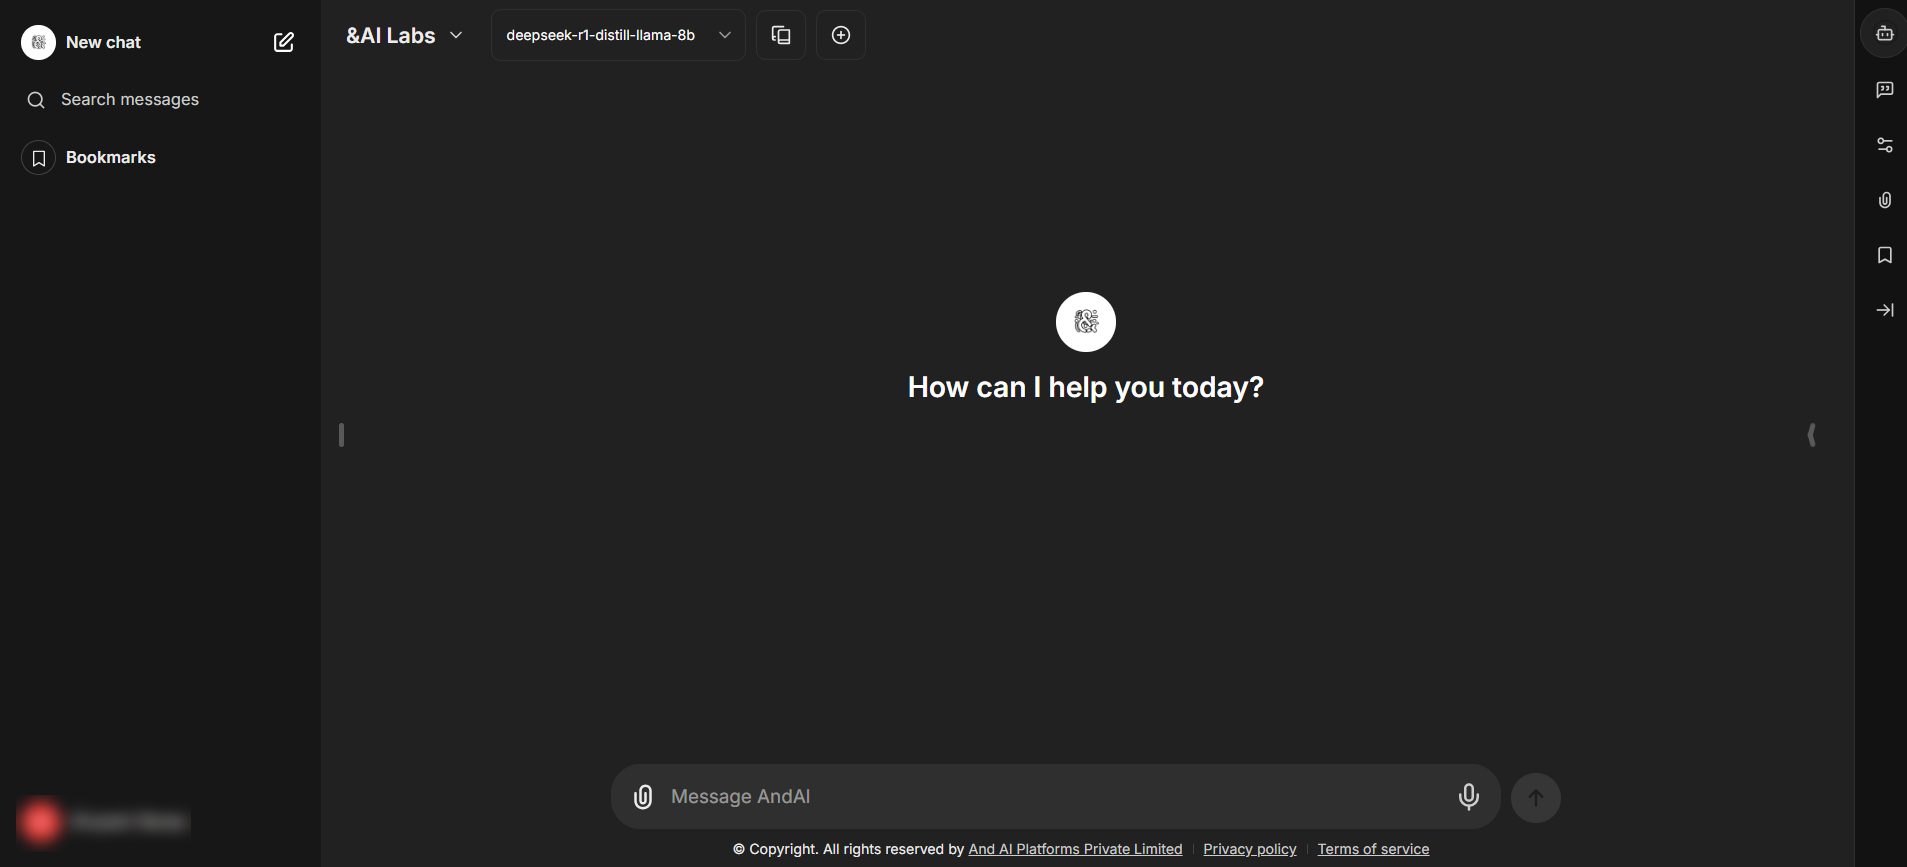The height and width of the screenshot is (867, 1907).
Task: Collapse the right panel with arrow icon
Action: coord(1884,310)
